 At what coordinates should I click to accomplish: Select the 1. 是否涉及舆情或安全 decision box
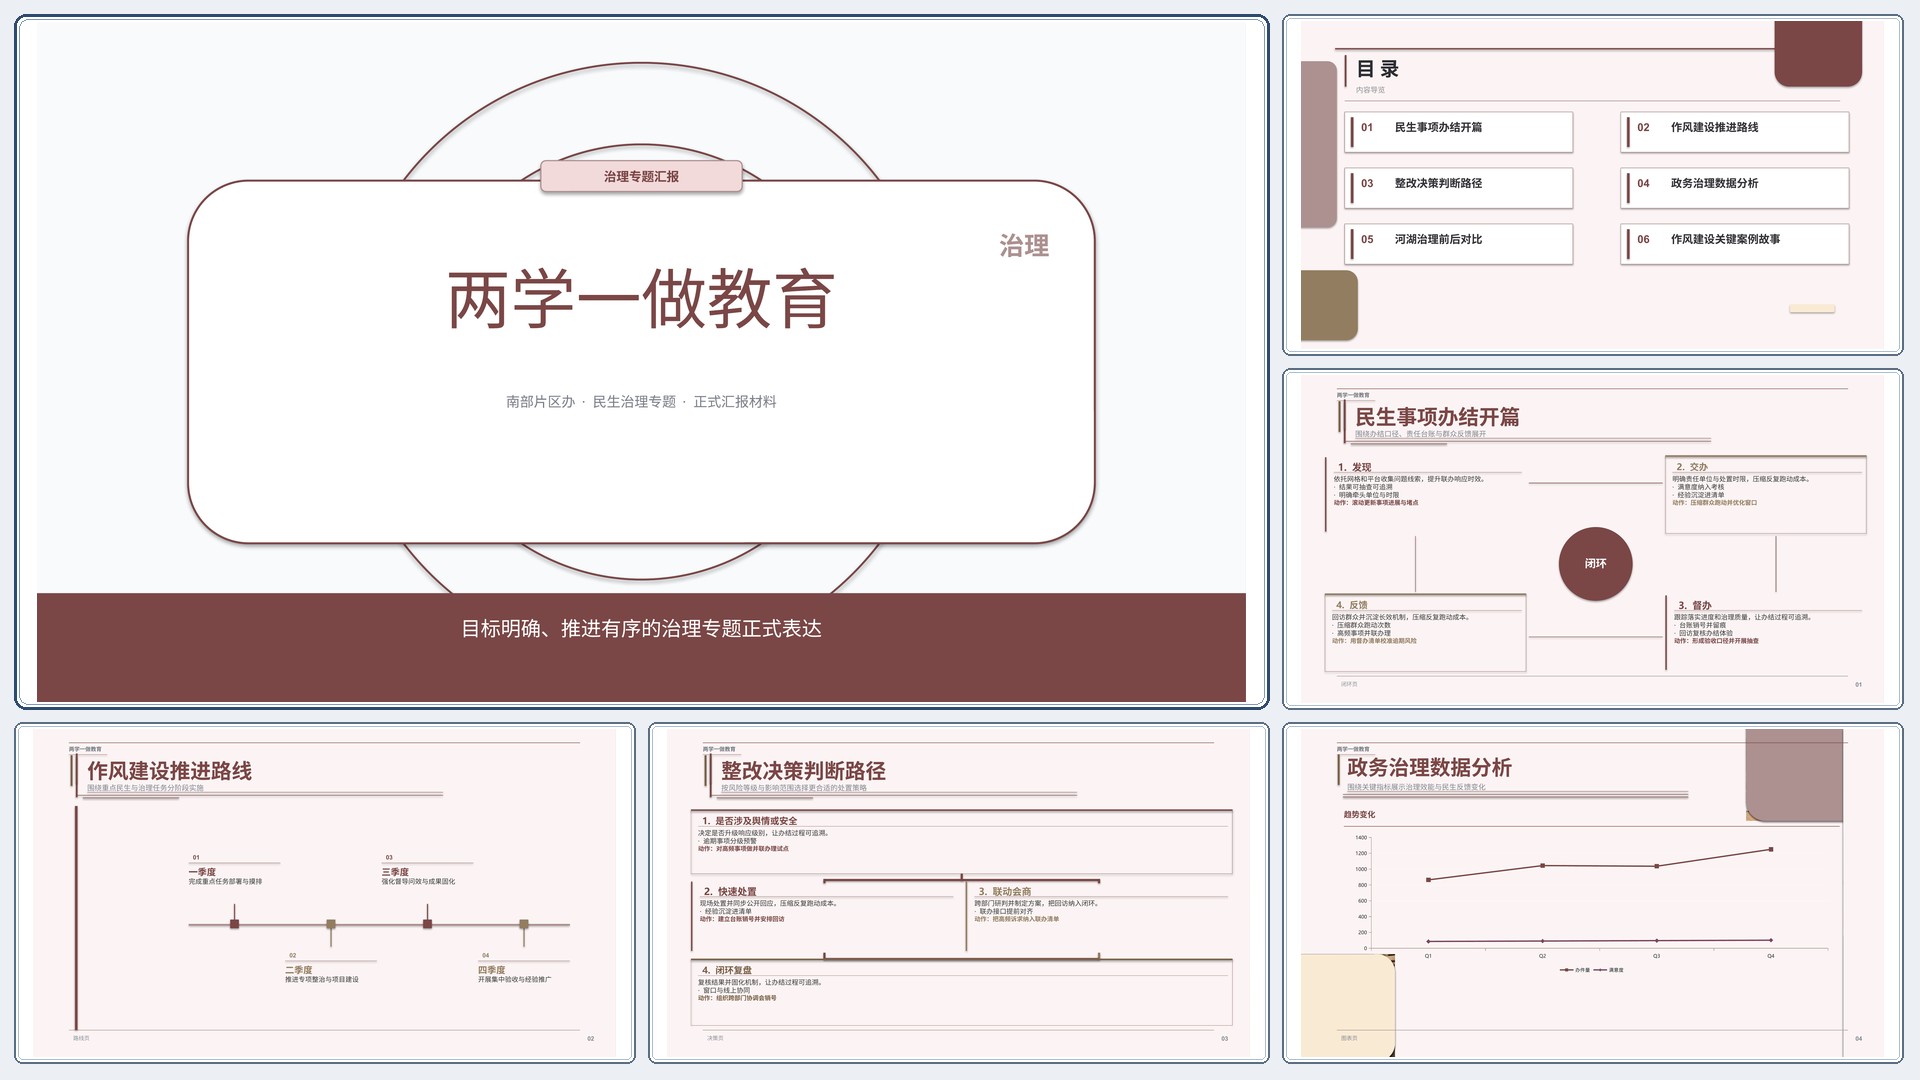[961, 841]
